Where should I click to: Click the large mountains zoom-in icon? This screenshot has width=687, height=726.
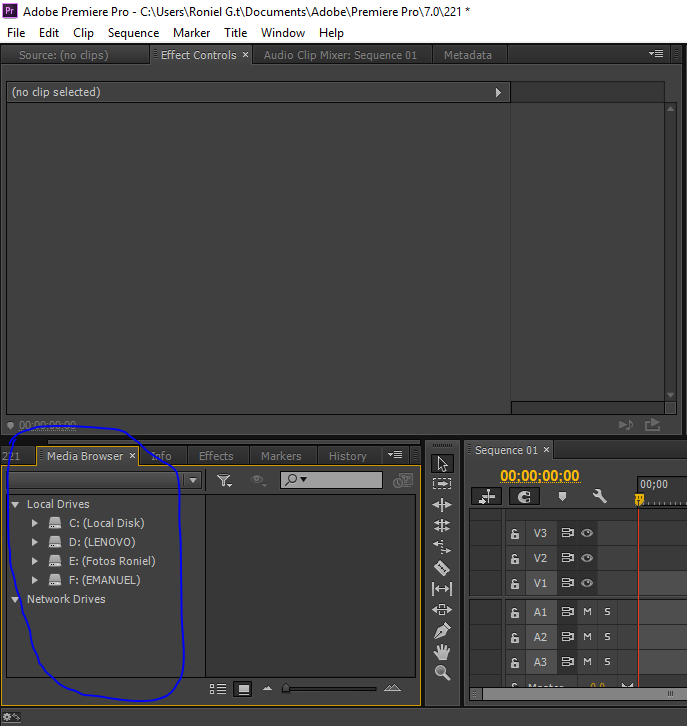click(x=392, y=688)
